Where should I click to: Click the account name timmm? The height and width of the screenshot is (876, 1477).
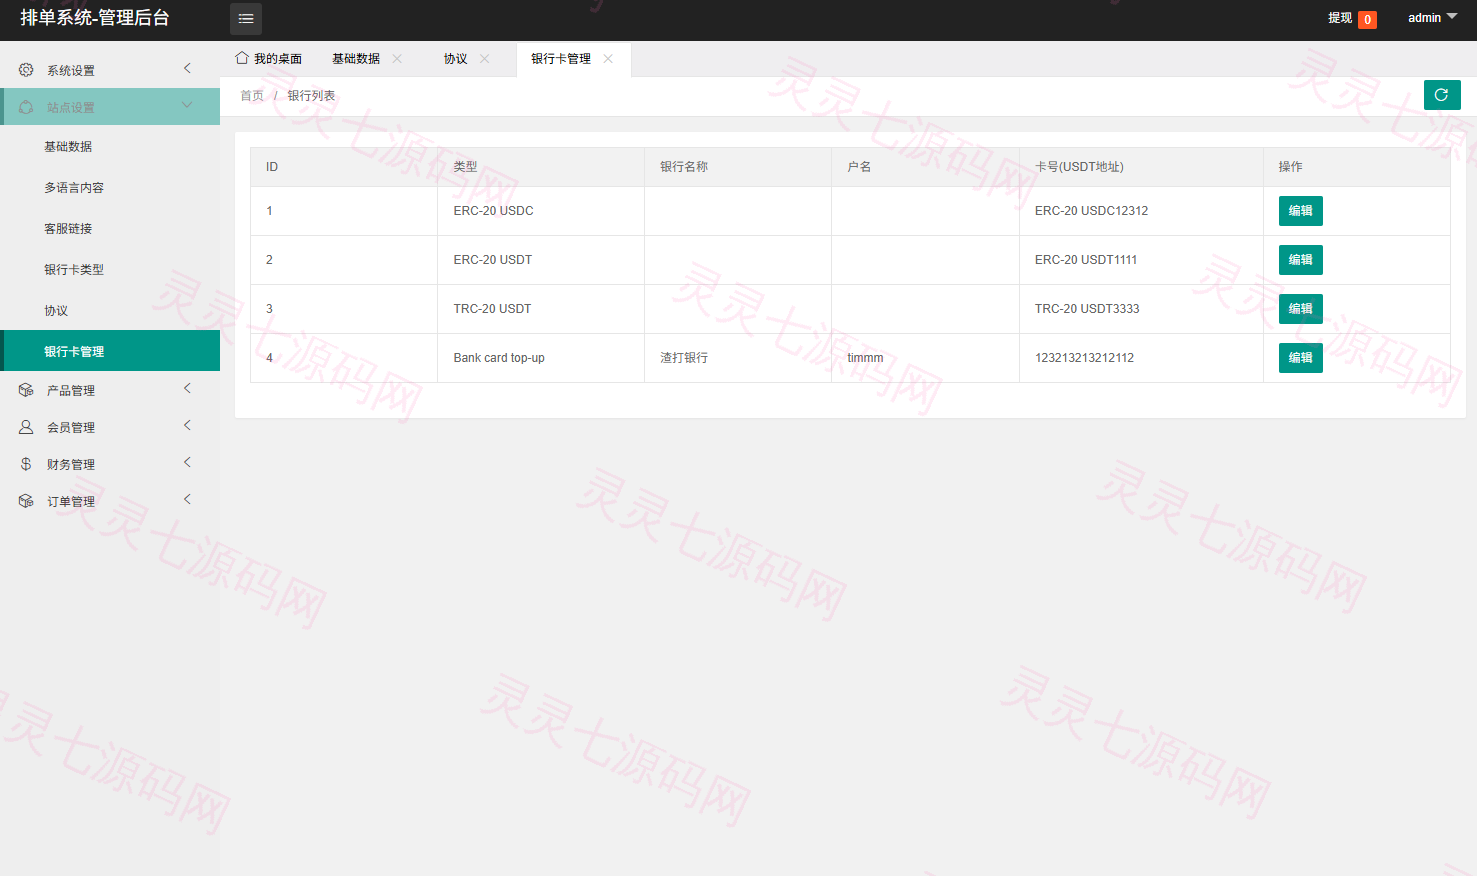pyautogui.click(x=865, y=358)
